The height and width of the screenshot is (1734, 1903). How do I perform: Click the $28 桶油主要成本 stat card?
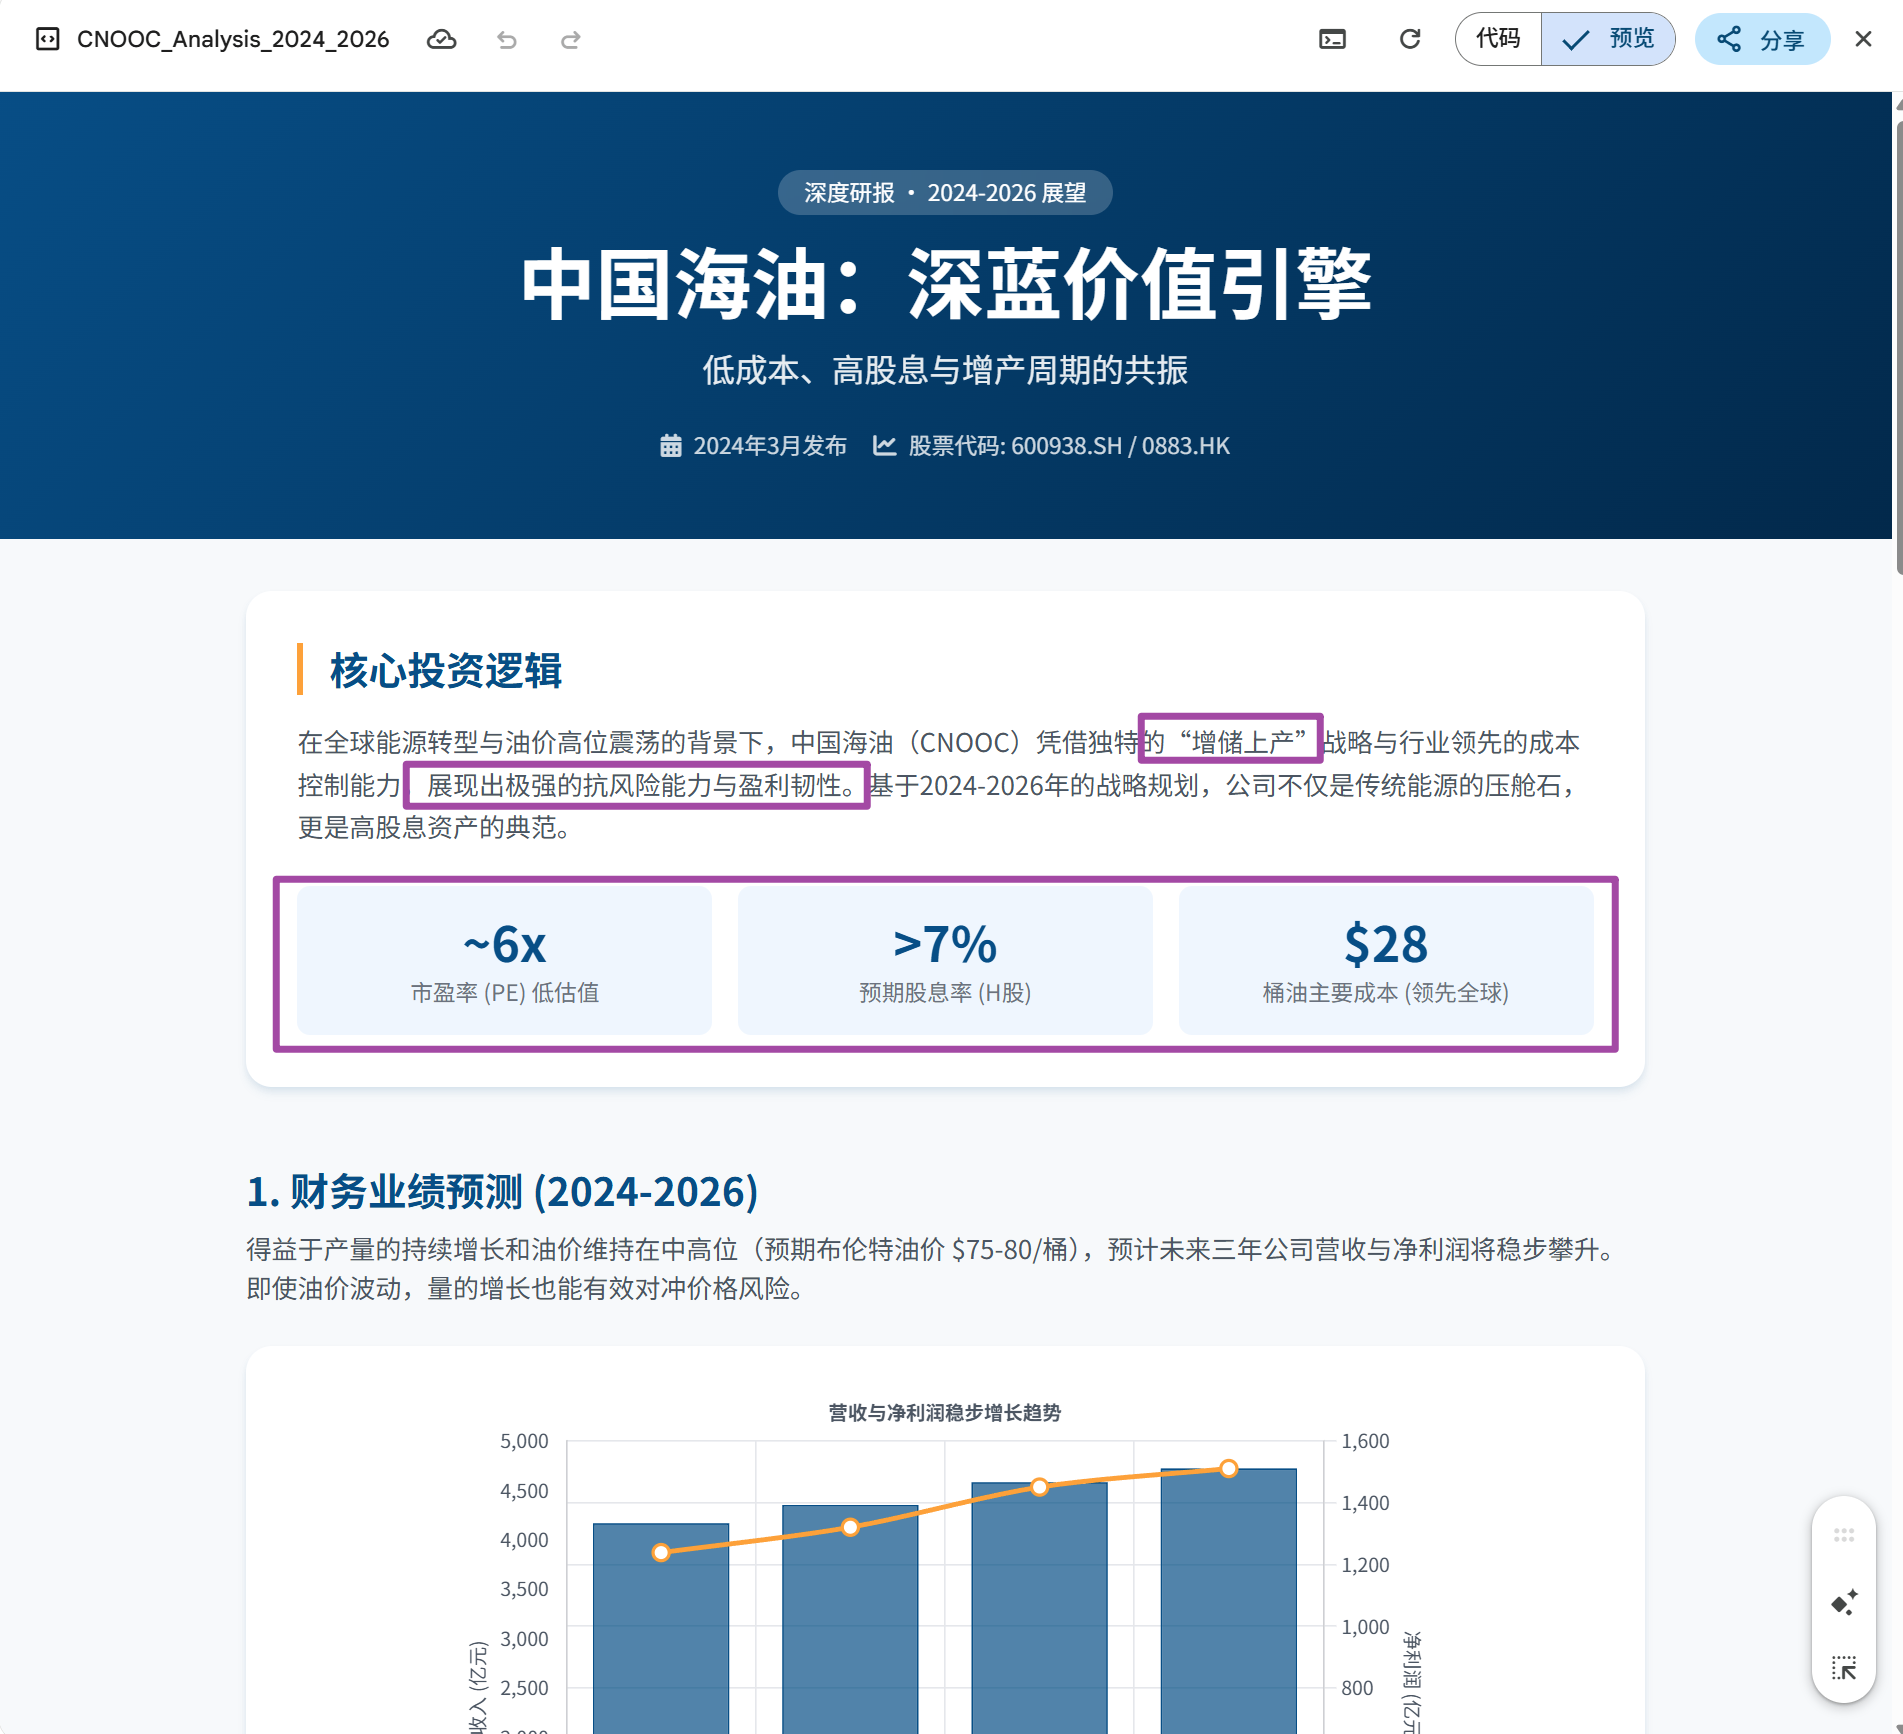coord(1385,961)
